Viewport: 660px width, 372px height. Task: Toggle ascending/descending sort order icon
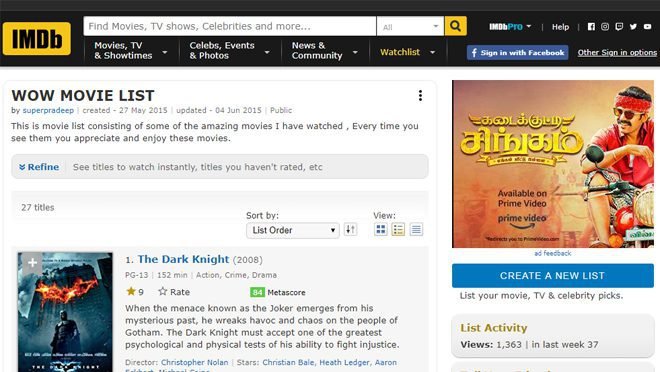pos(350,229)
